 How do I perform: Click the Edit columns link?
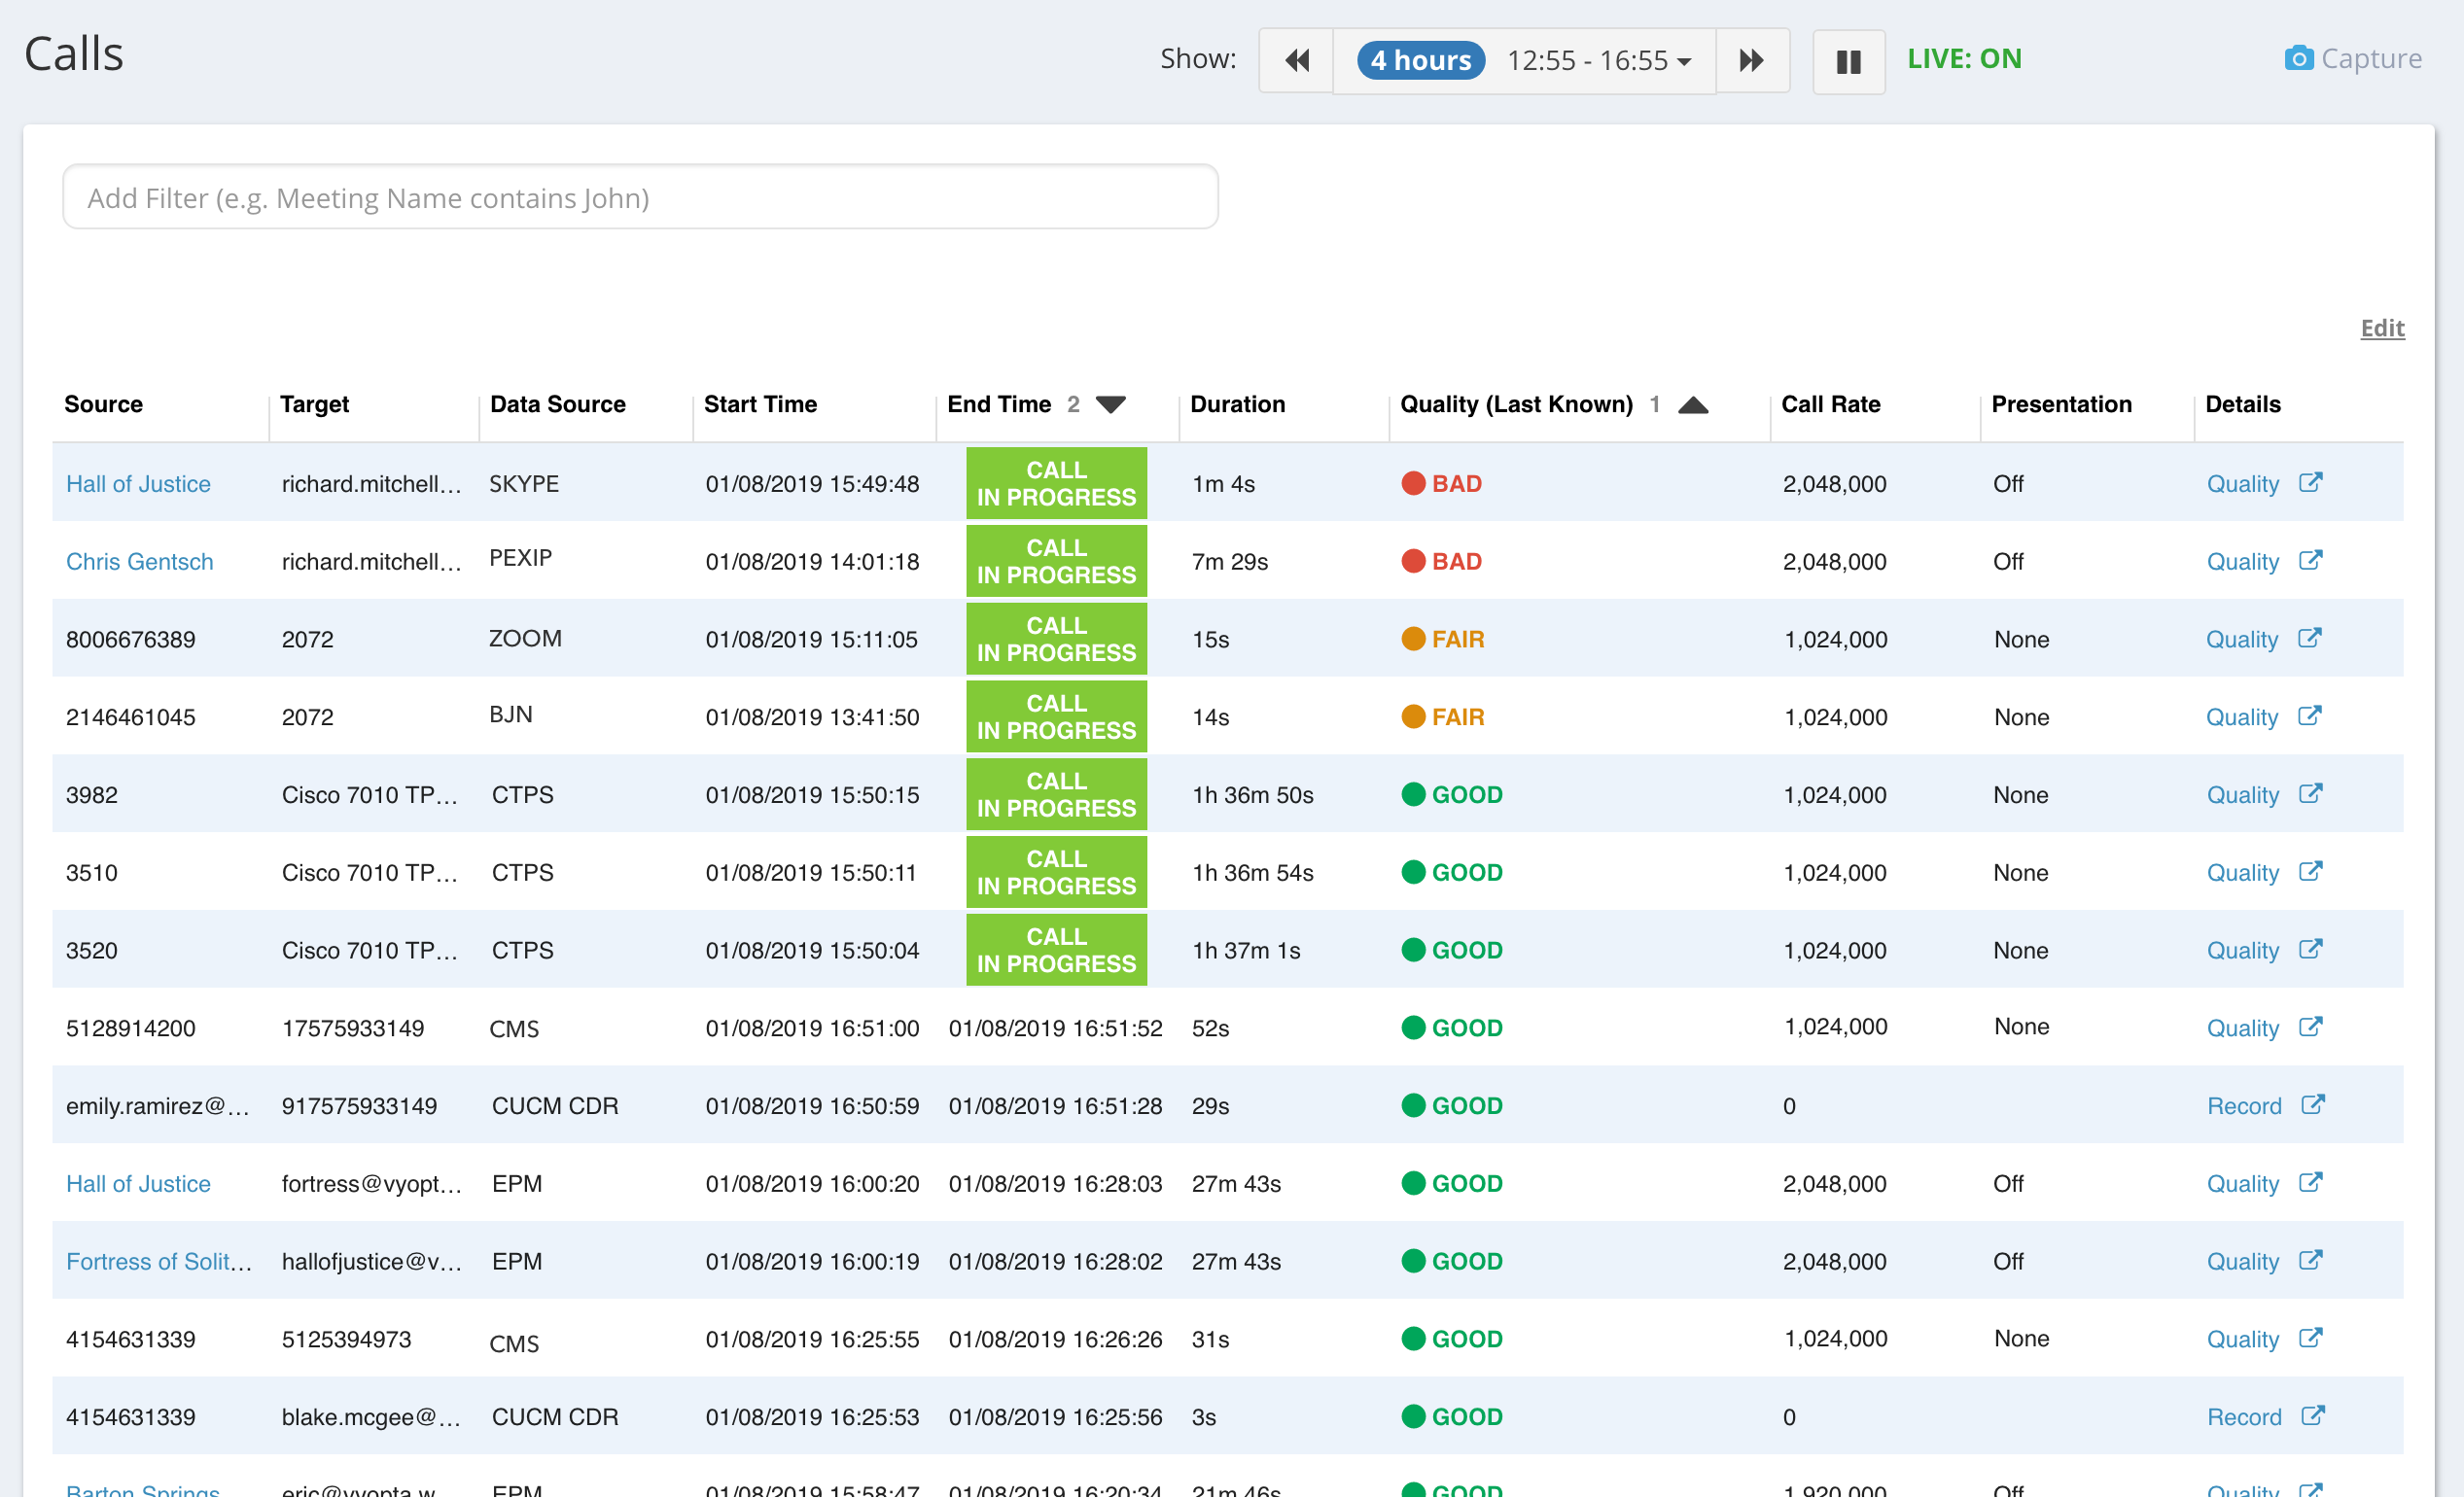2382,328
